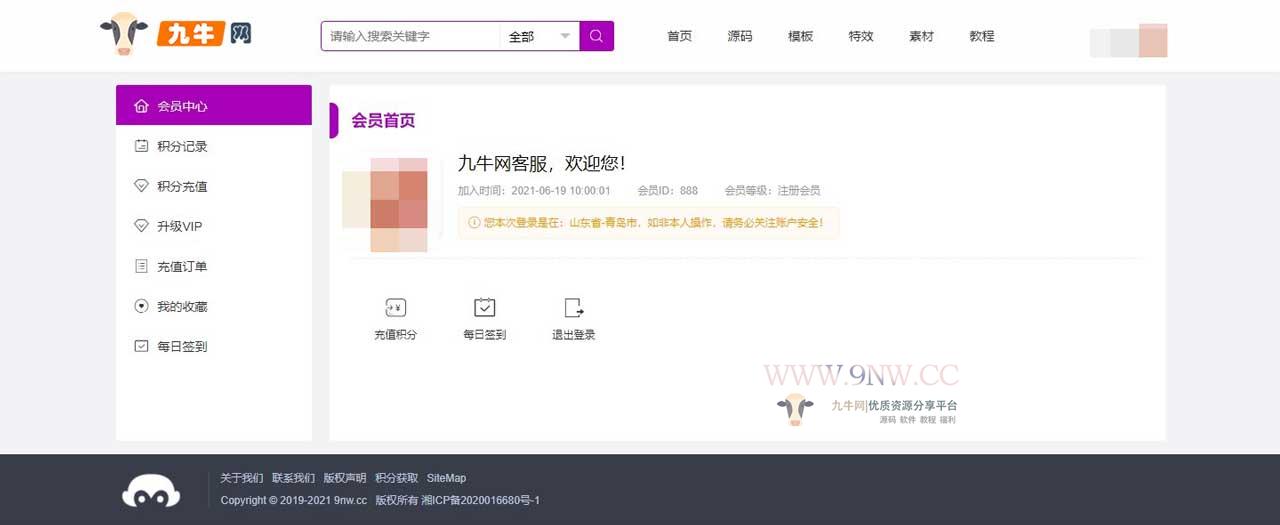Click the 退出登录 exit icon
Image resolution: width=1280 pixels, height=525 pixels.
pos(574,308)
